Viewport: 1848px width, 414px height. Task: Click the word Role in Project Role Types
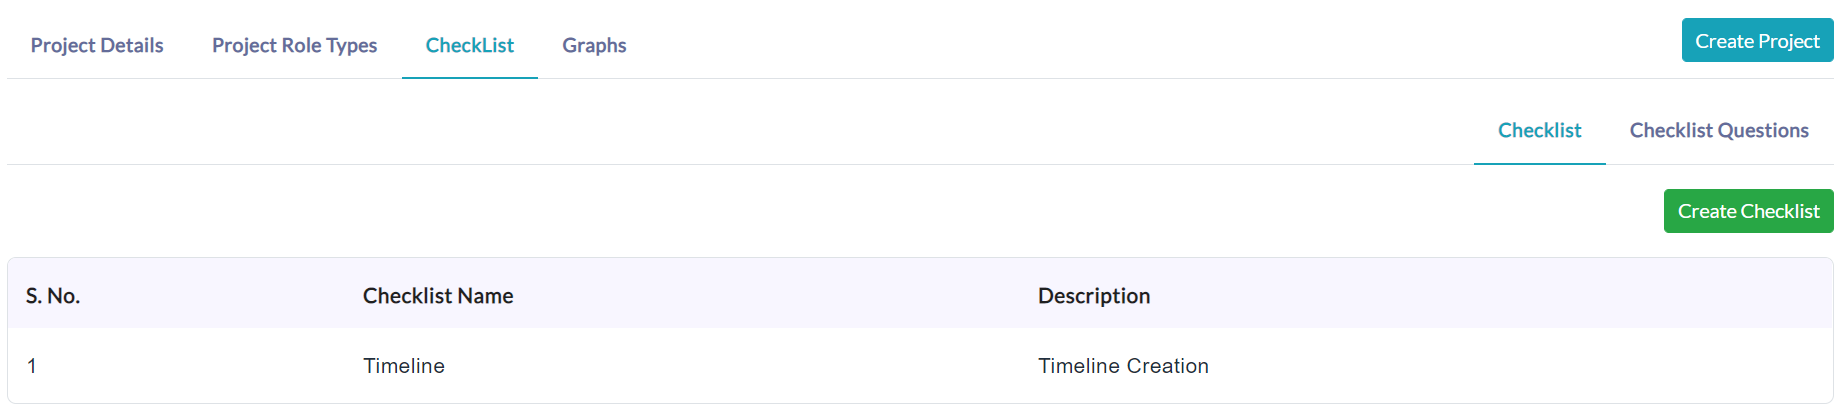pos(301,45)
